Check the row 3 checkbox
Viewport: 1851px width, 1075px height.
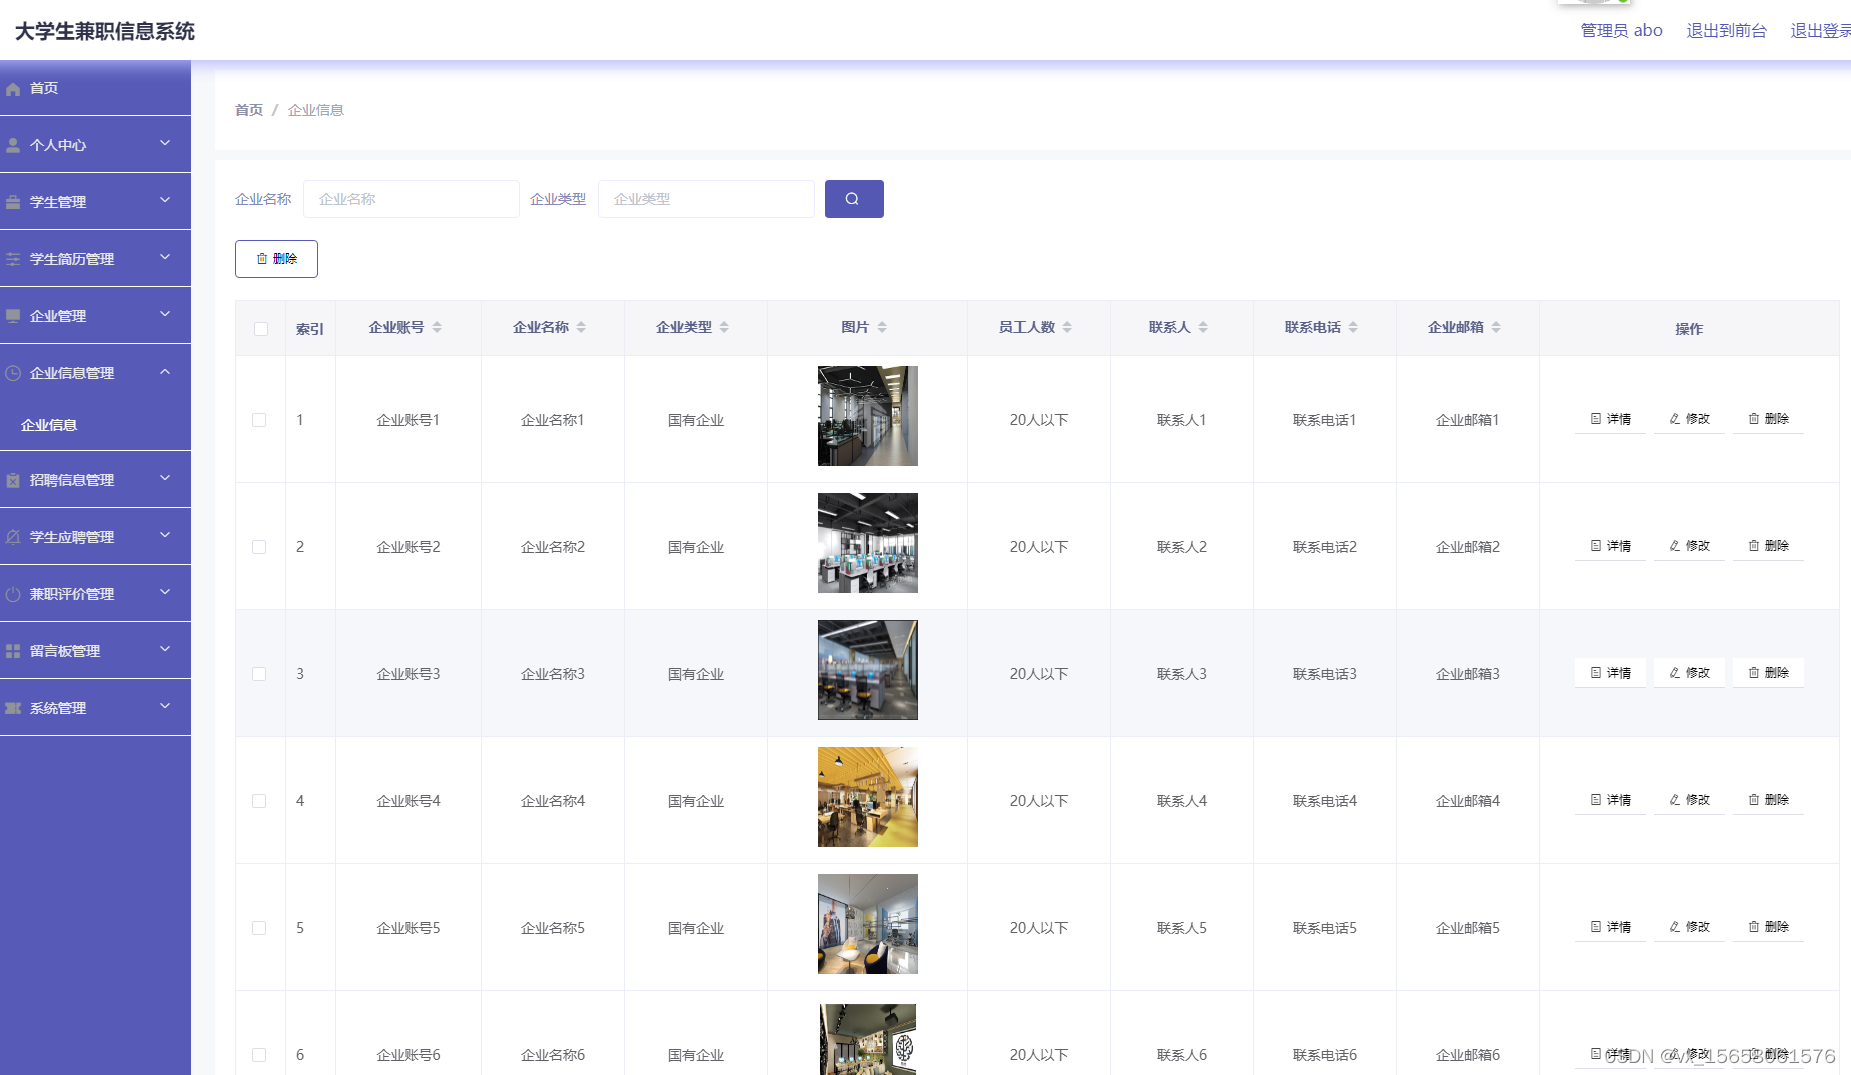tap(259, 674)
